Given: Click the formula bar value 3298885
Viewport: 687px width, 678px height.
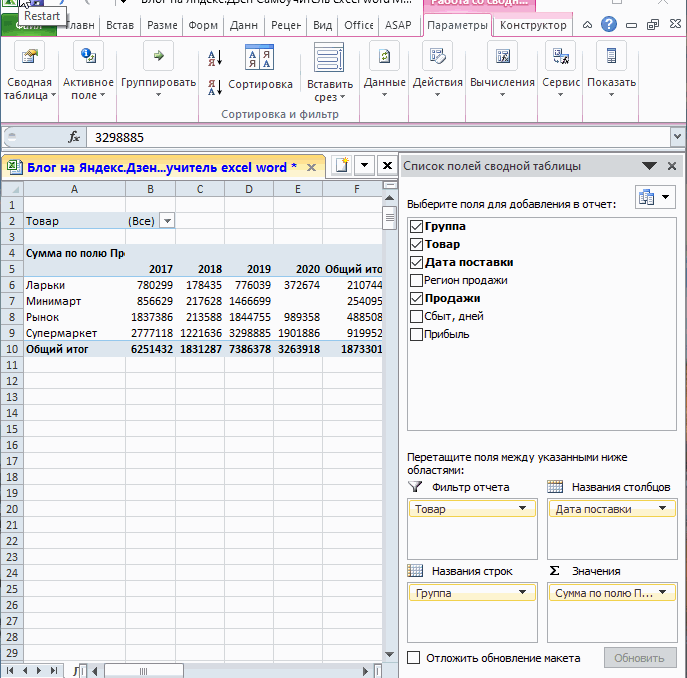Looking at the screenshot, I should click(x=119, y=138).
